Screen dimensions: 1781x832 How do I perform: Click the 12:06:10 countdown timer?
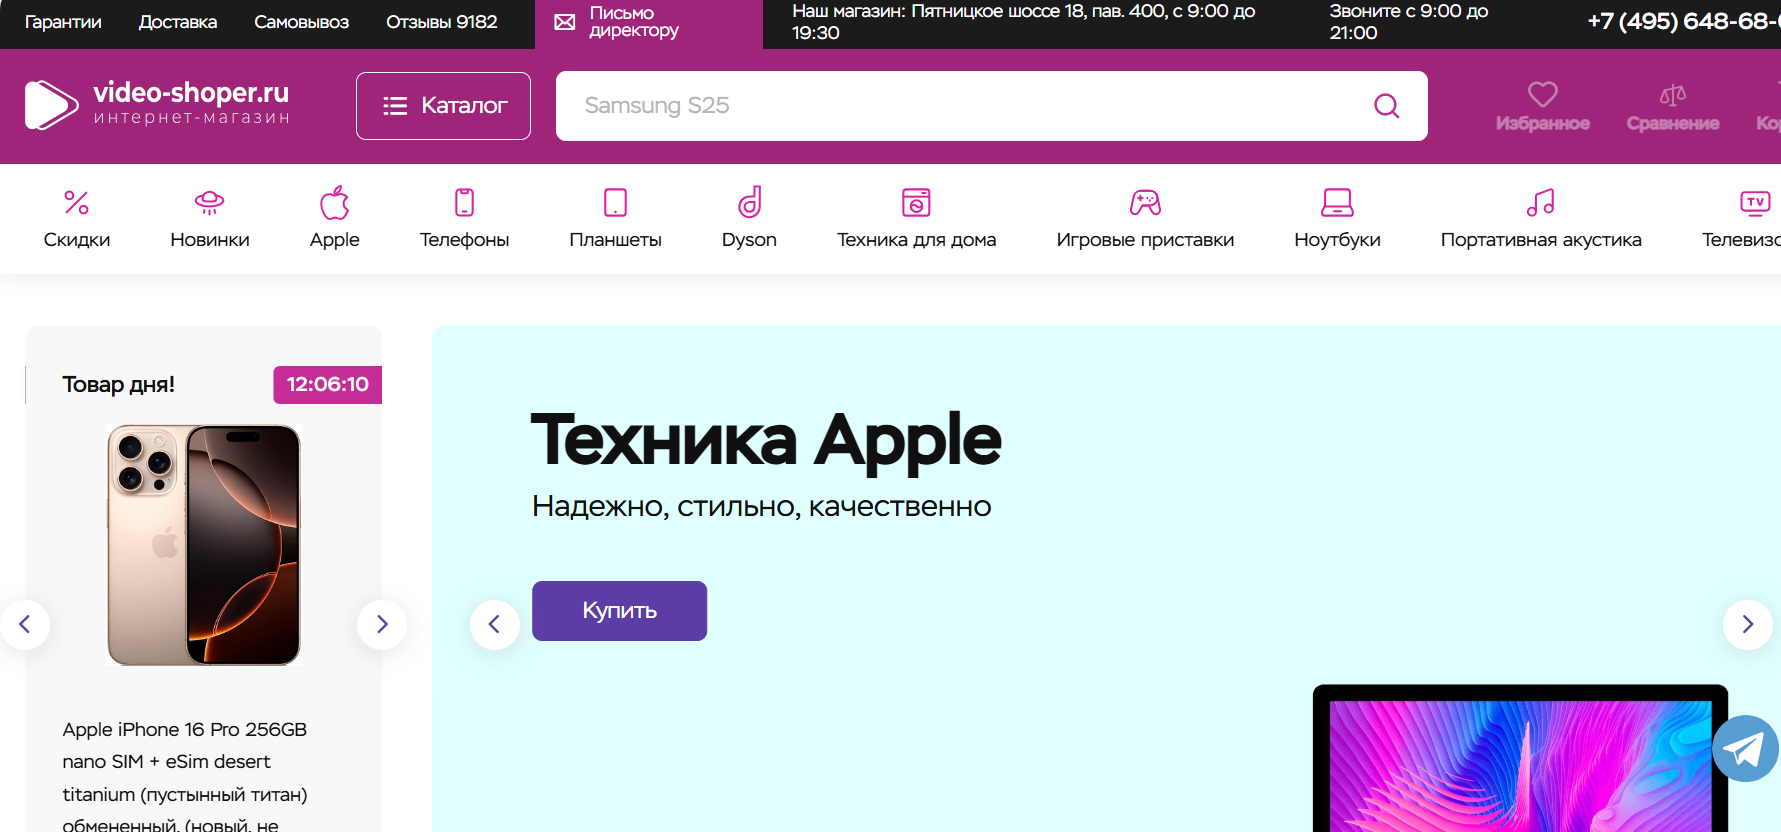coord(328,385)
